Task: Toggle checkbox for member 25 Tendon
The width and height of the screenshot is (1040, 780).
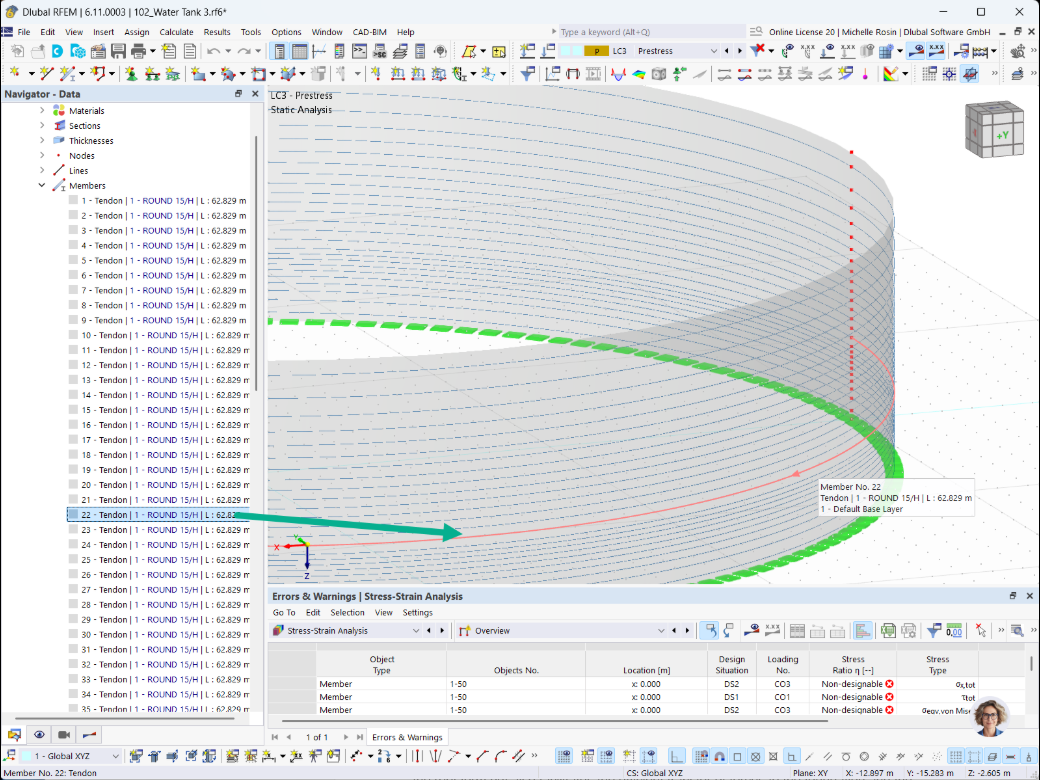Action: 74,560
